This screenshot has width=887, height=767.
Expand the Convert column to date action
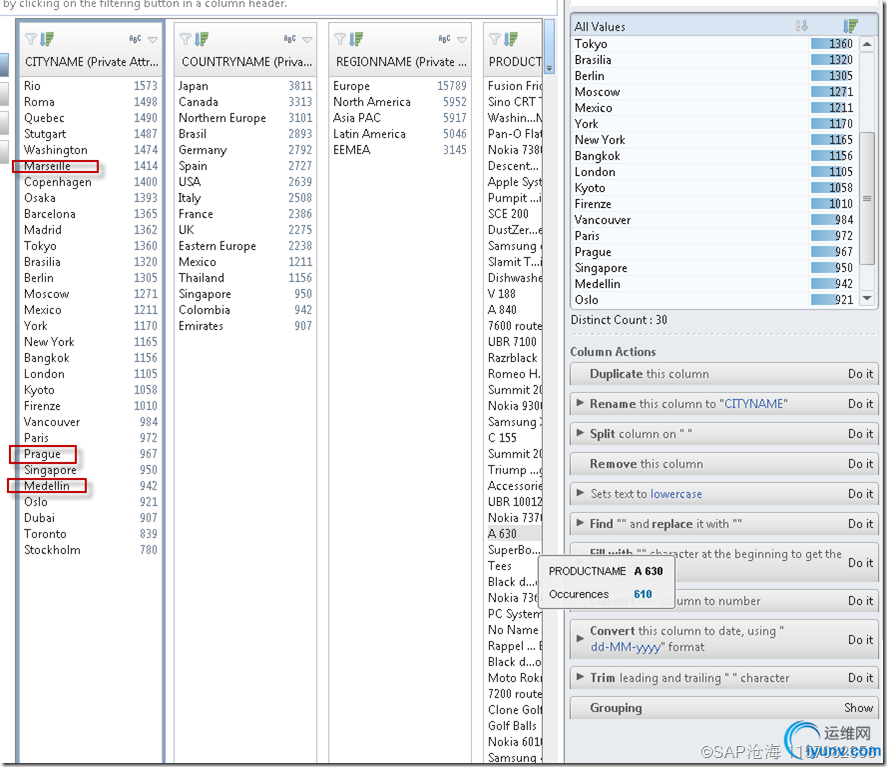tap(580, 639)
